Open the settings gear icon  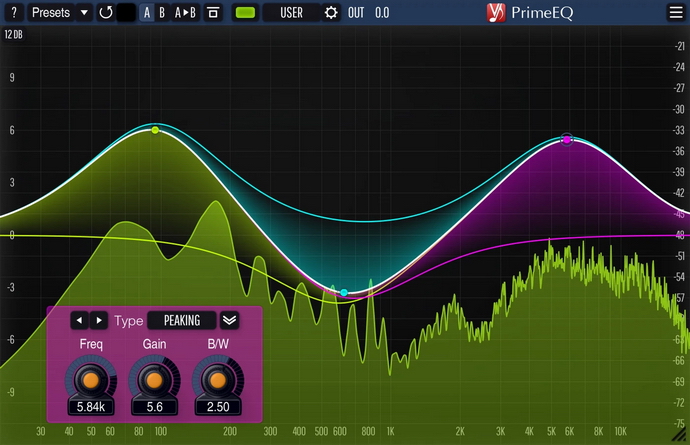pyautogui.click(x=331, y=12)
